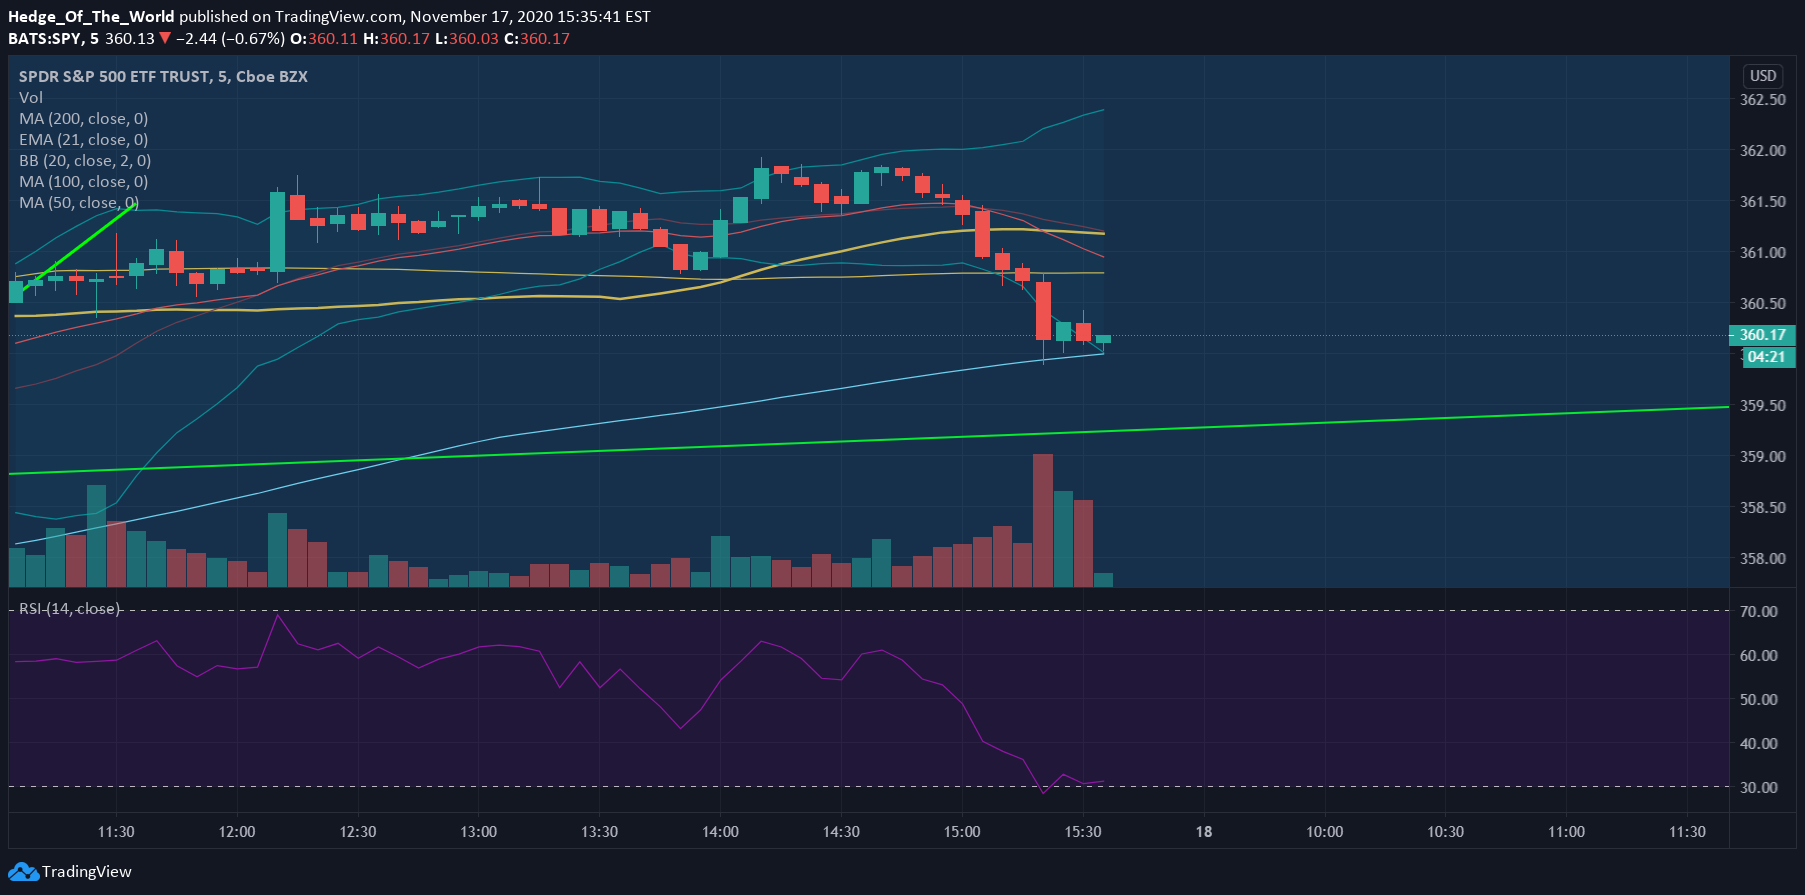Click the 10:00 time axis label
1805x895 pixels.
coord(1325,832)
